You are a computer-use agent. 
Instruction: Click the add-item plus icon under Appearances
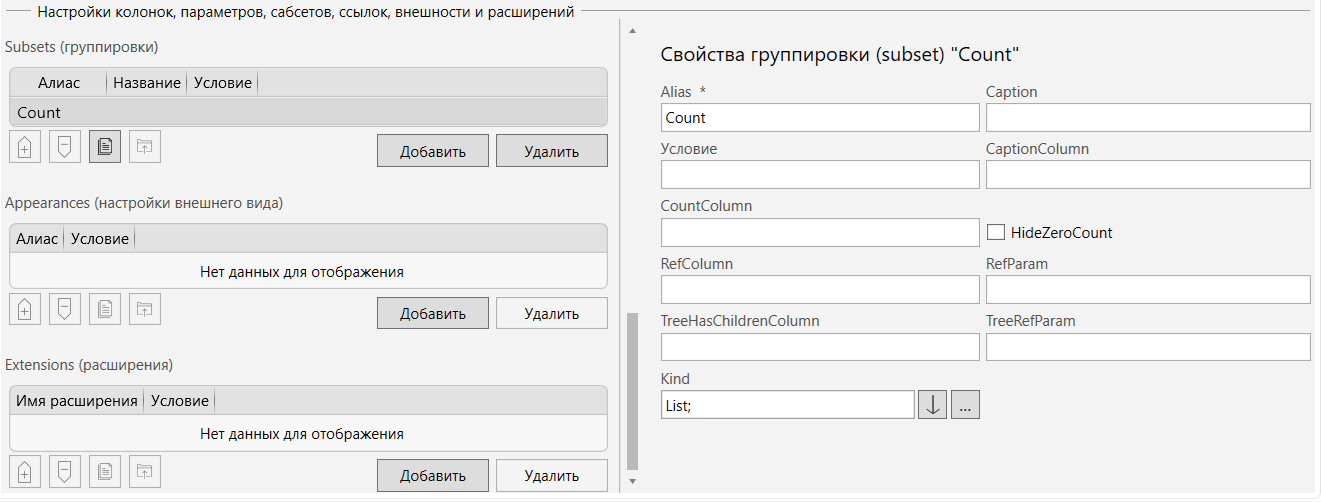[25, 309]
